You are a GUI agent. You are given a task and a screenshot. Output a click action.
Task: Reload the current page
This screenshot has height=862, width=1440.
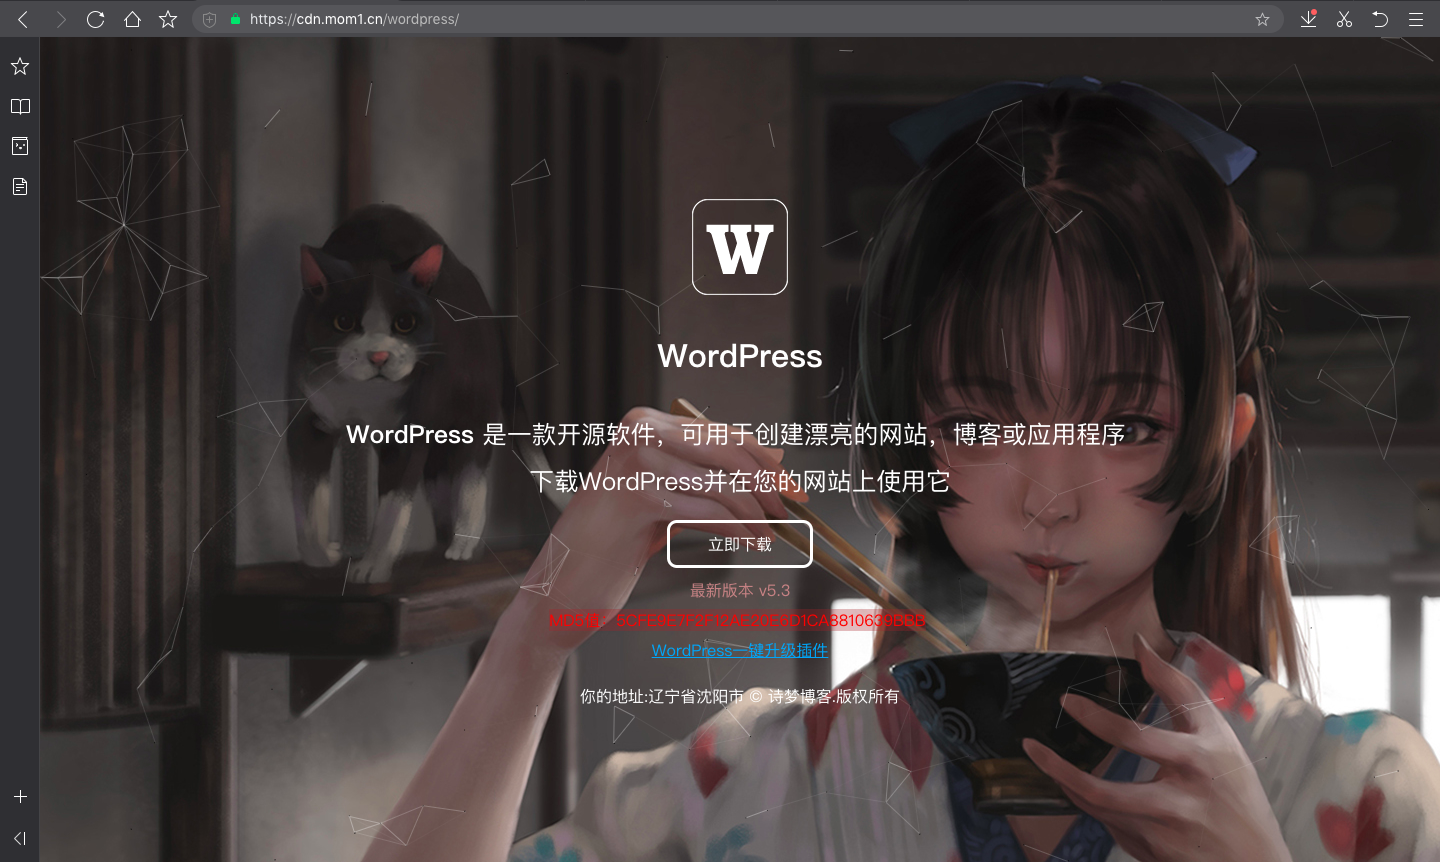[x=96, y=19]
